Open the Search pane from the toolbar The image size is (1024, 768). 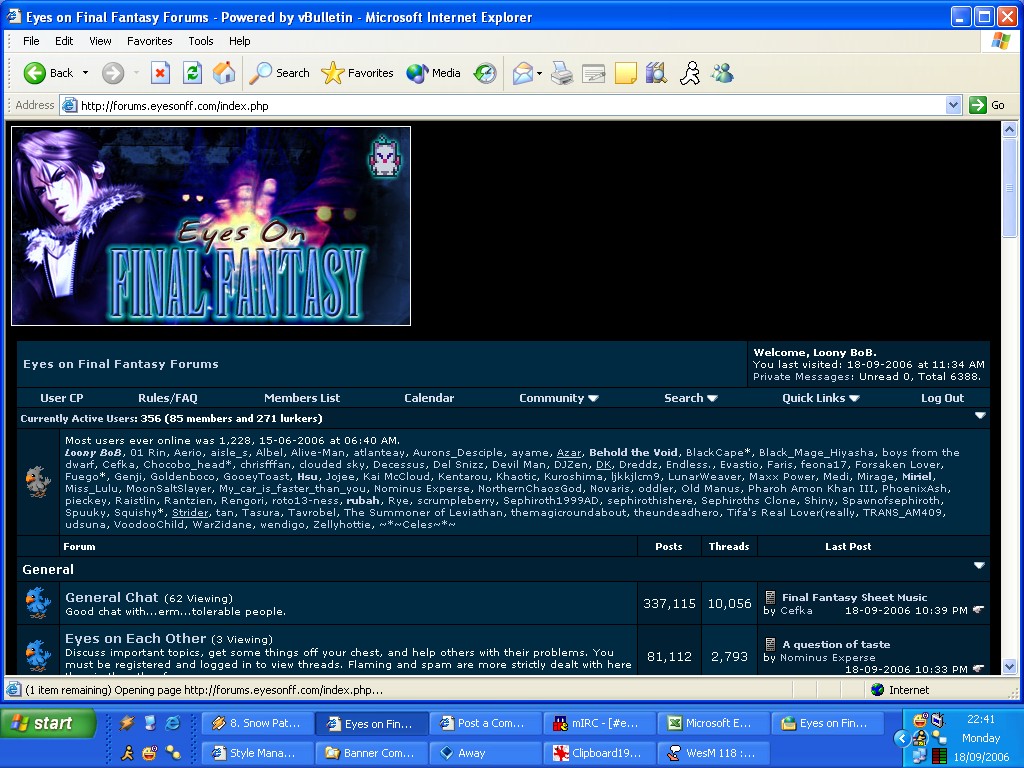[280, 73]
